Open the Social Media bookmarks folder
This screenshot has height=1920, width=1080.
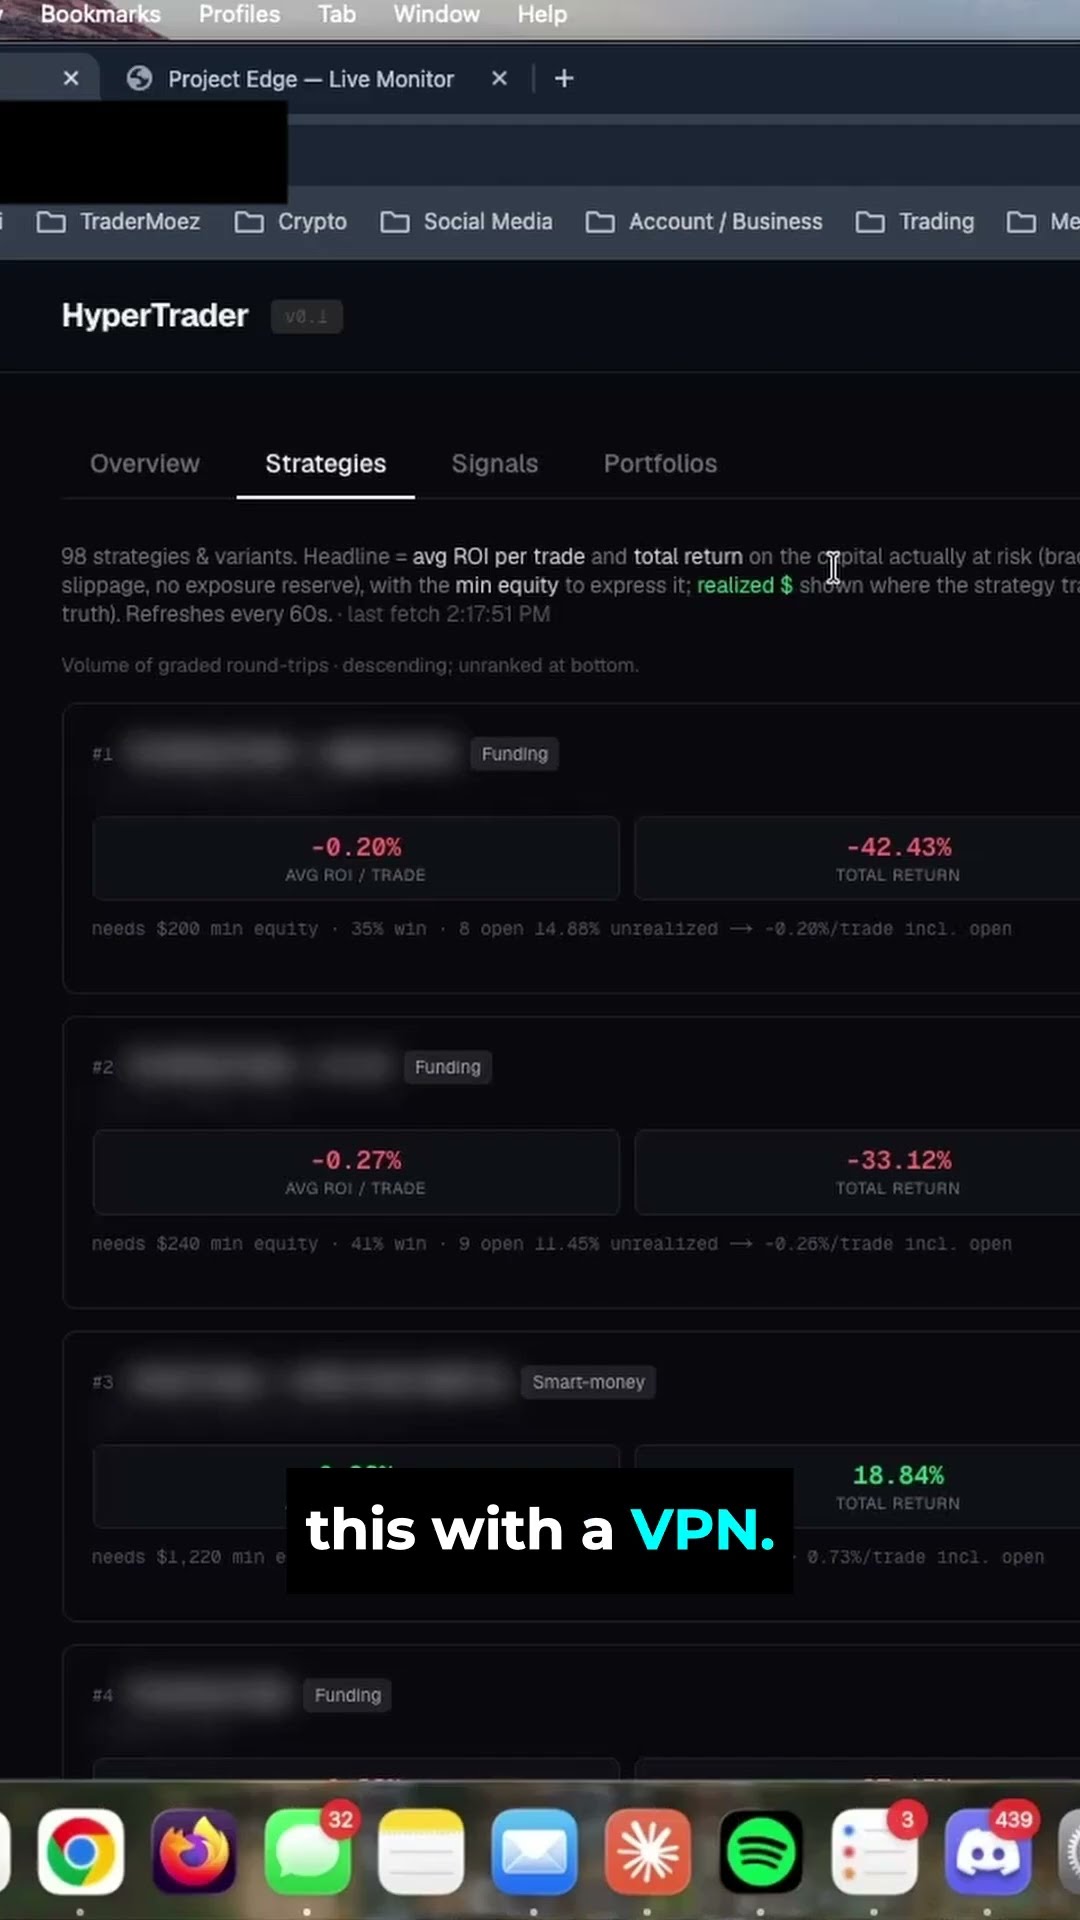pyautogui.click(x=466, y=222)
